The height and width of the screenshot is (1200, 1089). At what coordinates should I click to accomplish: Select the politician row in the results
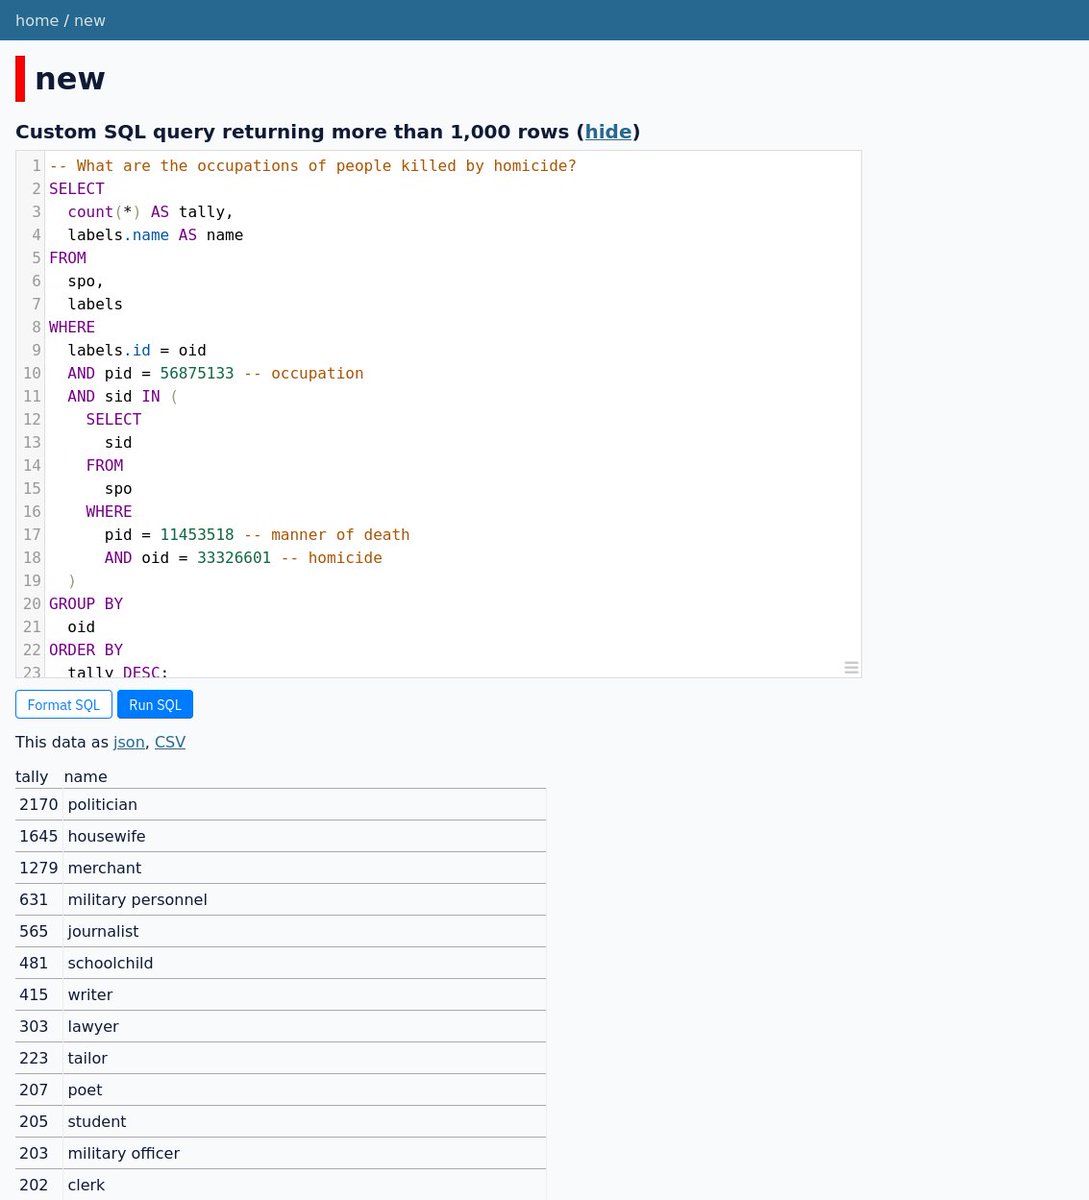click(x=102, y=805)
